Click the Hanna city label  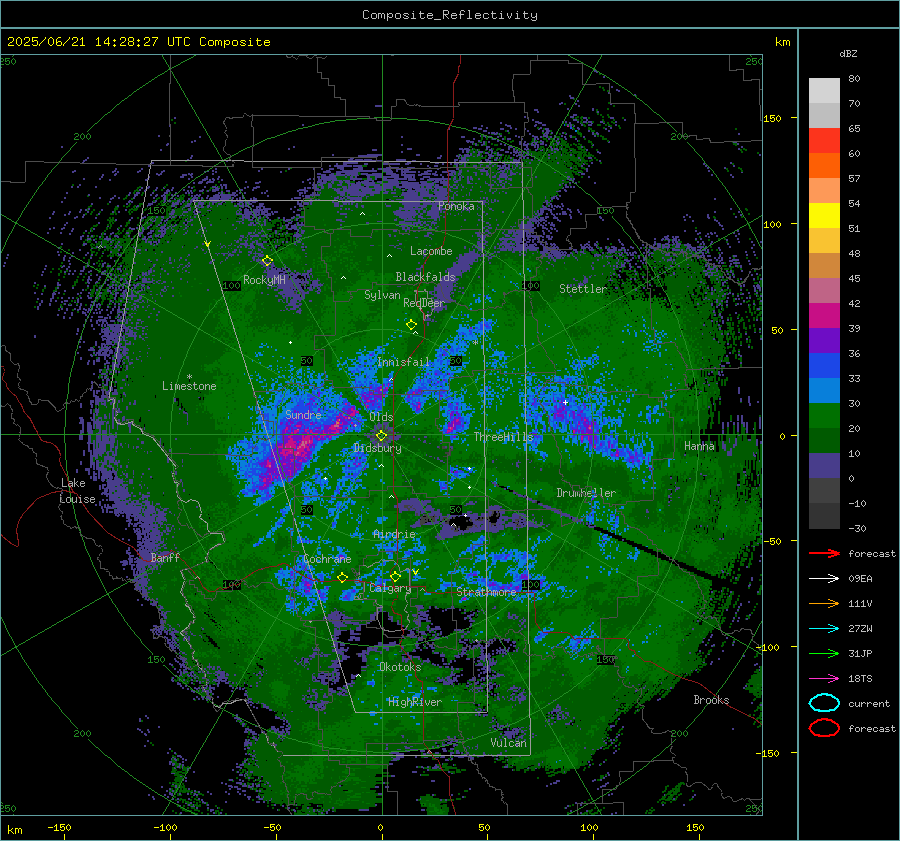(x=699, y=446)
